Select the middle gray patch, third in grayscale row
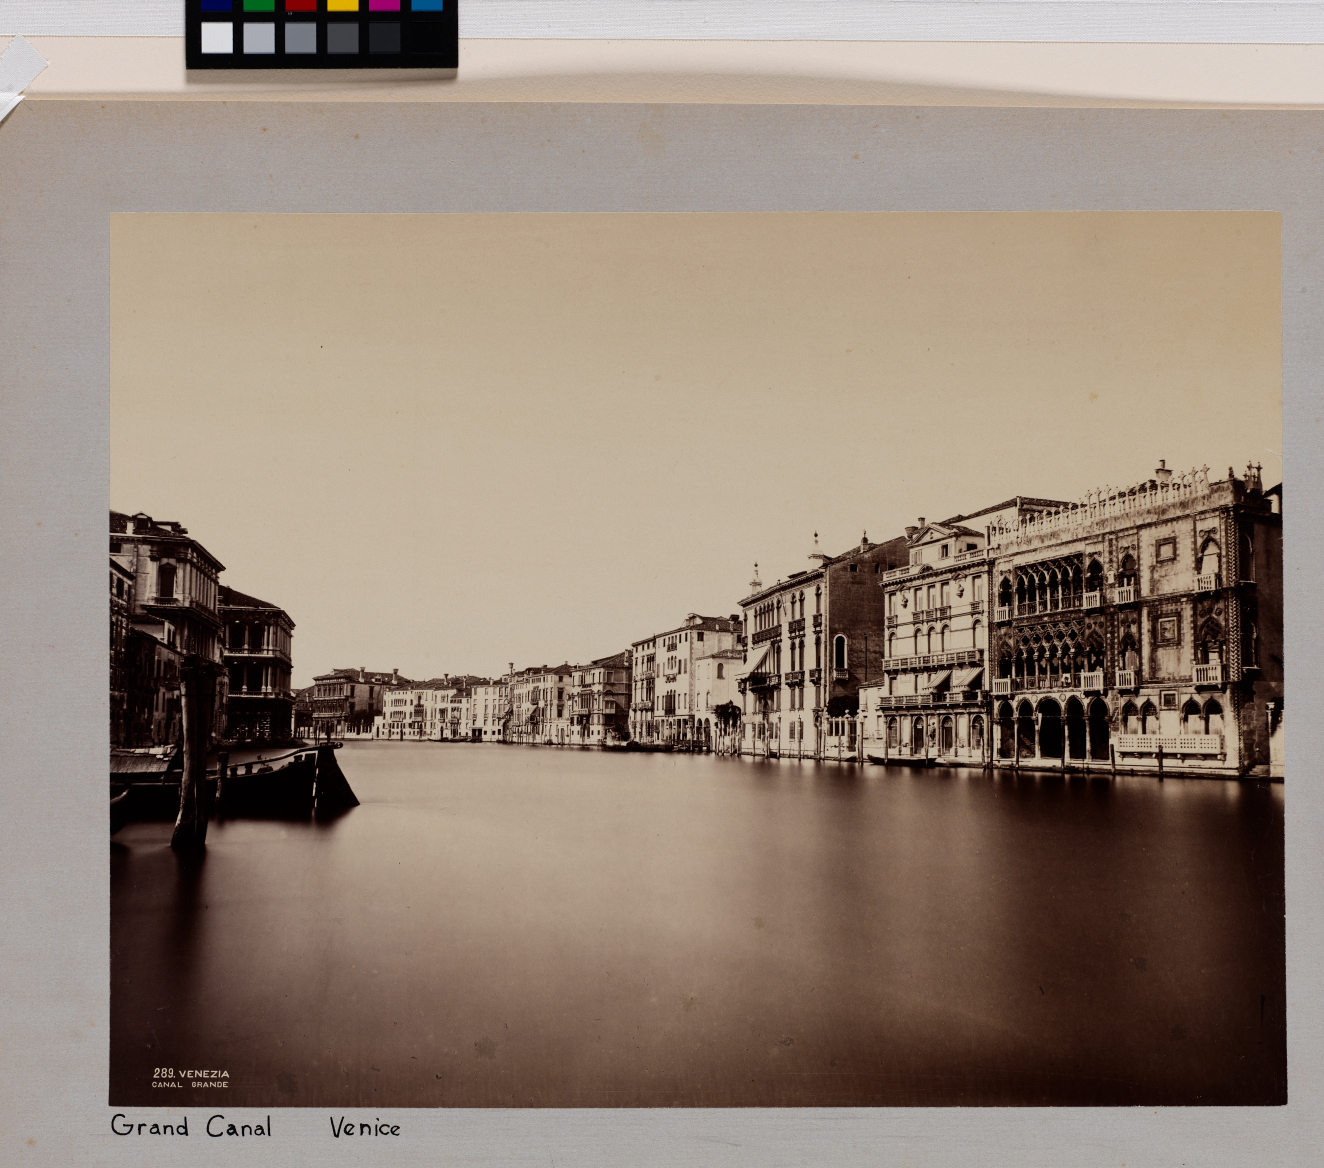The image size is (1324, 1168). [x=300, y=38]
